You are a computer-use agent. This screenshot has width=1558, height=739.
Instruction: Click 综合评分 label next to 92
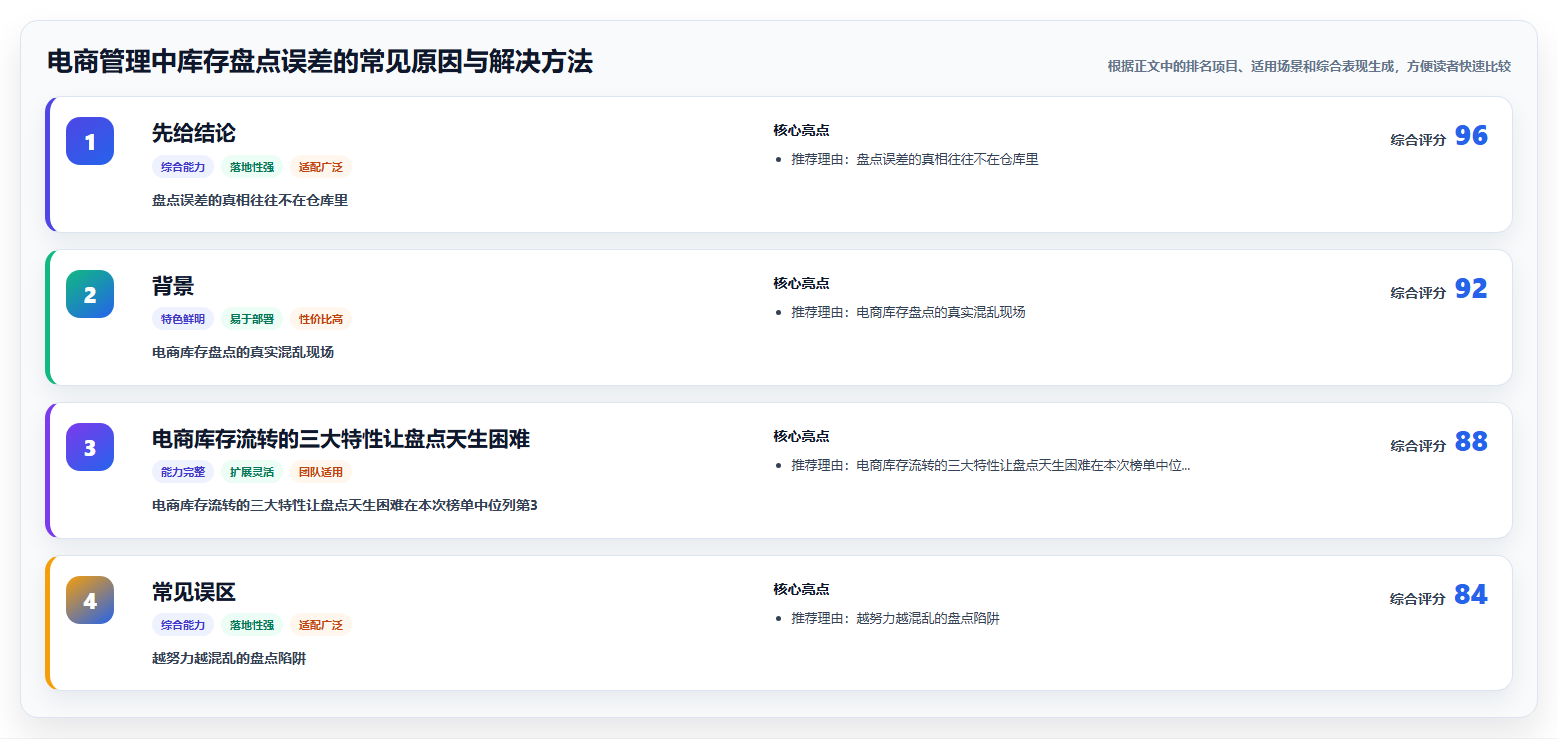pyautogui.click(x=1418, y=293)
